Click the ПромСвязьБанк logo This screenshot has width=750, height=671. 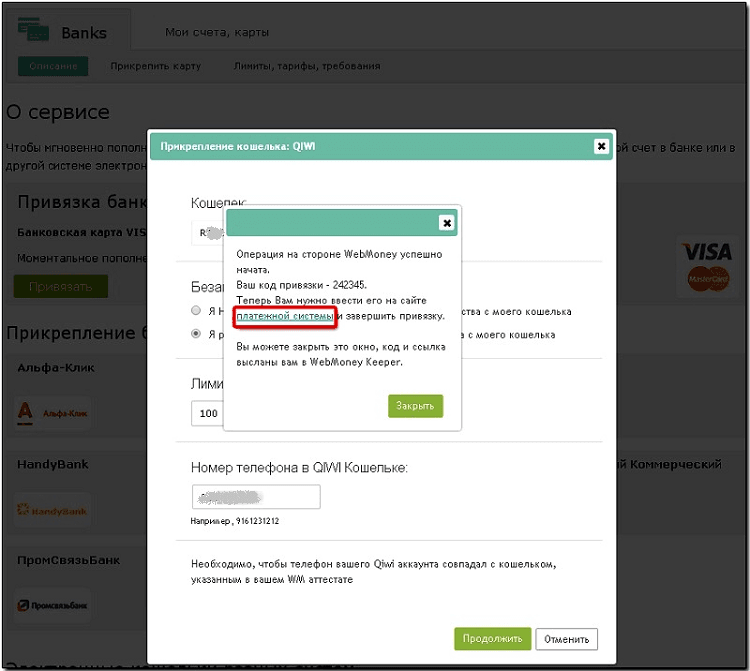point(53,605)
